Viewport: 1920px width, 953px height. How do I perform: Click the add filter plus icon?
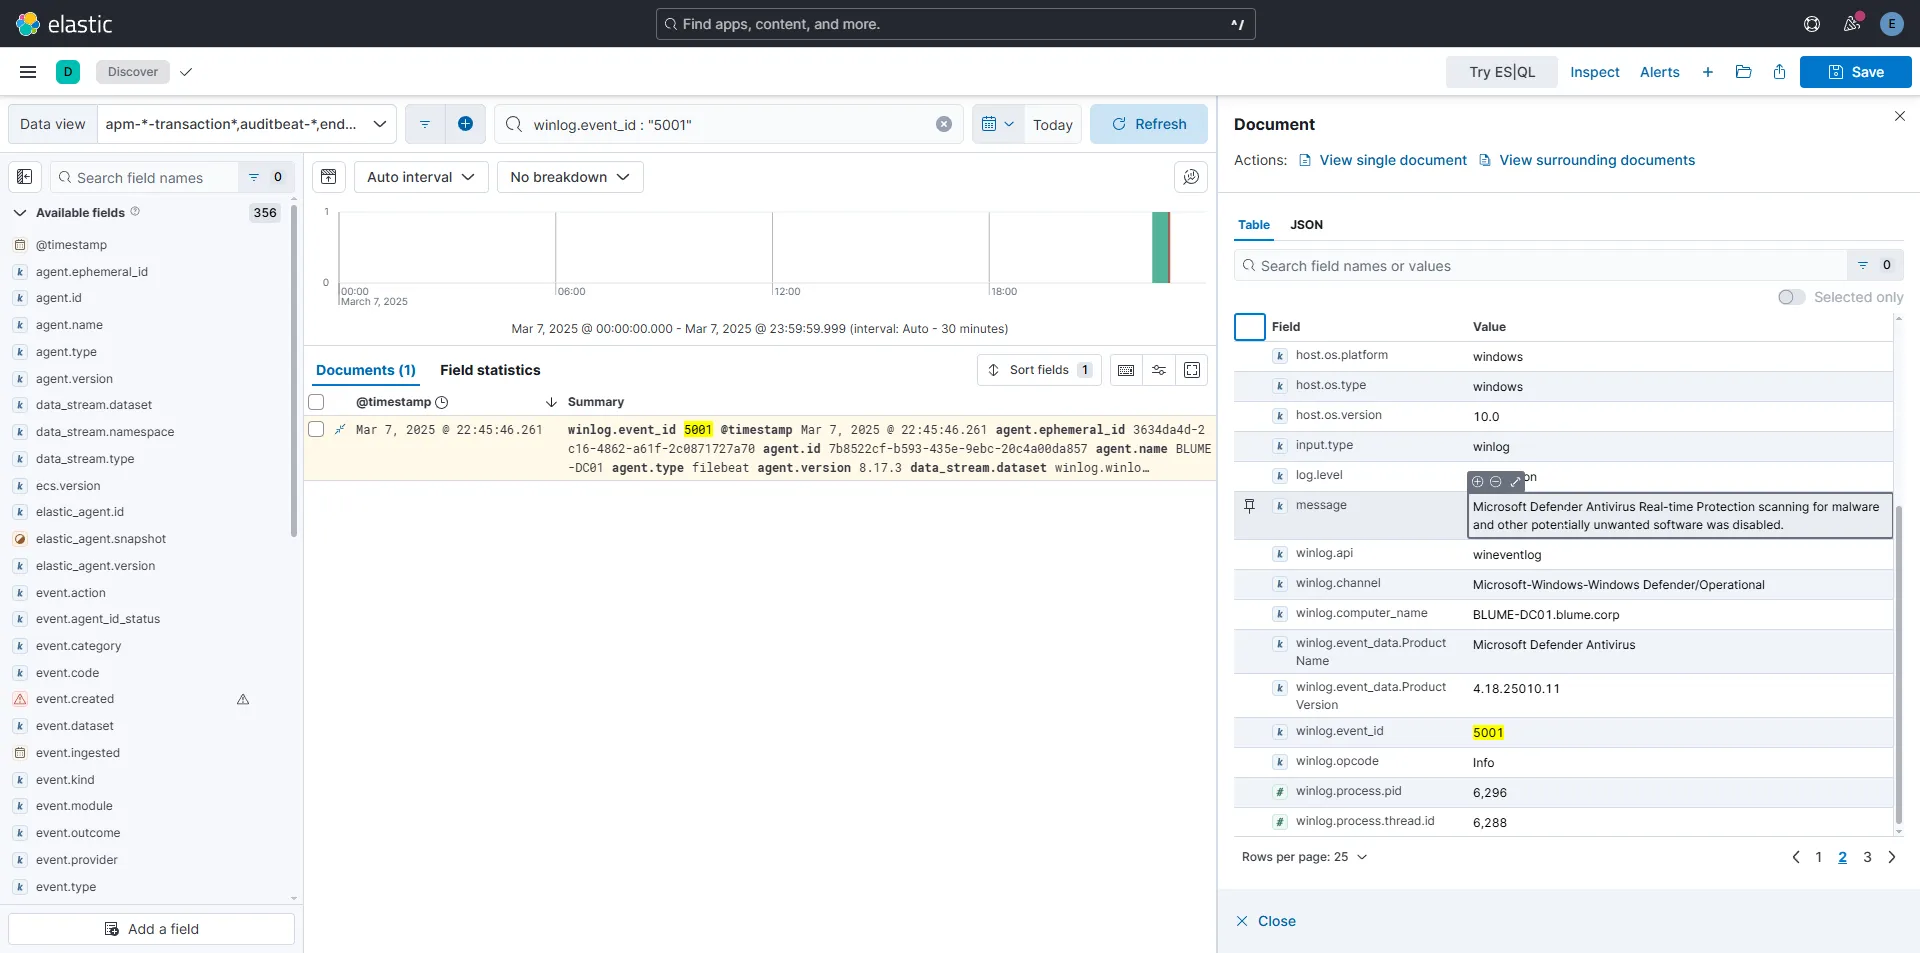coord(465,124)
